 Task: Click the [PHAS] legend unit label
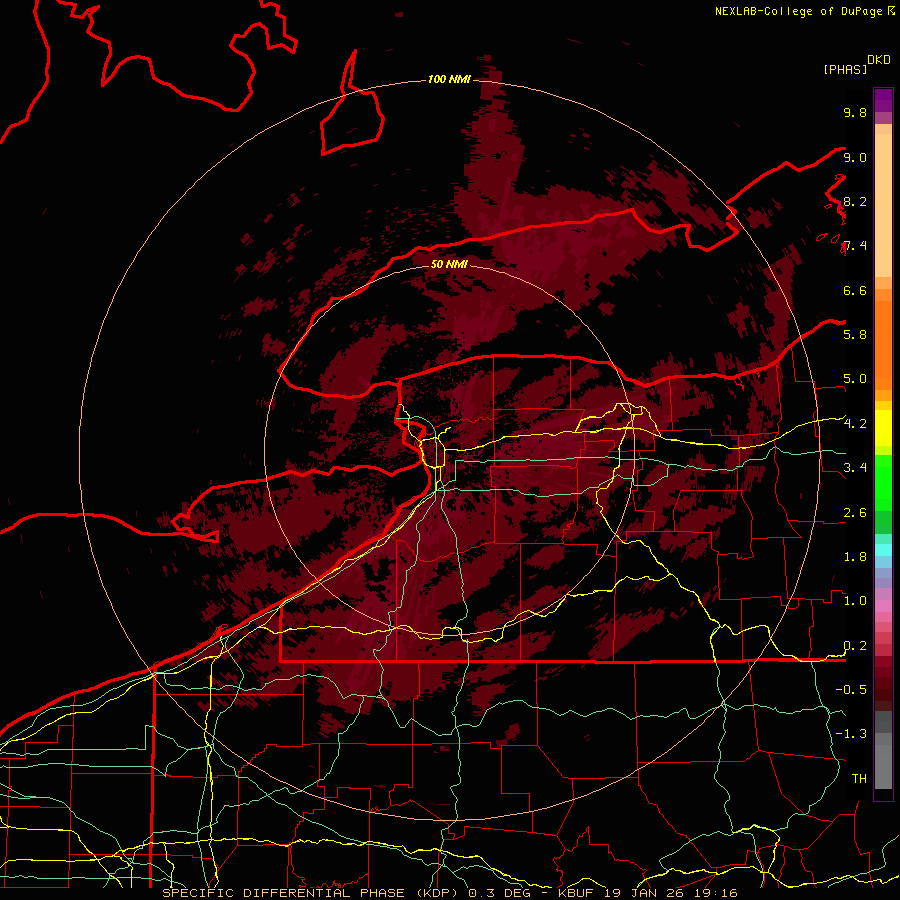pyautogui.click(x=845, y=69)
